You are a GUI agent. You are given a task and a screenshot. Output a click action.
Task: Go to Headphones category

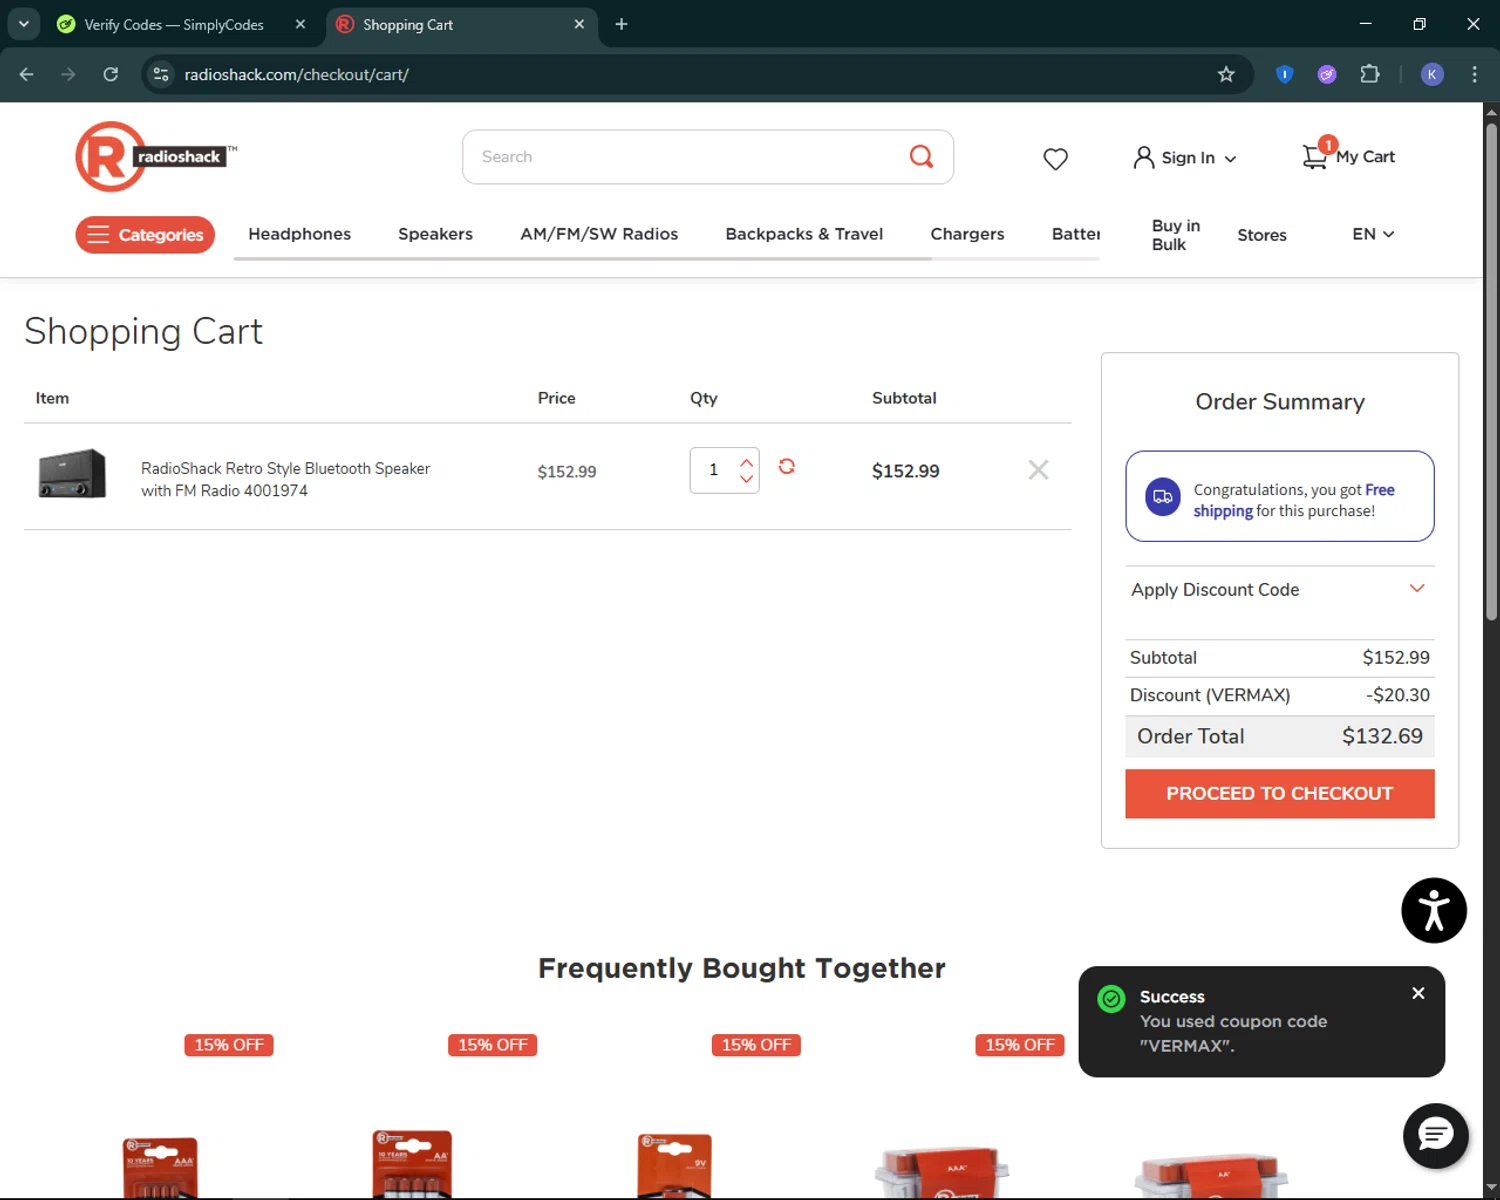tap(300, 234)
